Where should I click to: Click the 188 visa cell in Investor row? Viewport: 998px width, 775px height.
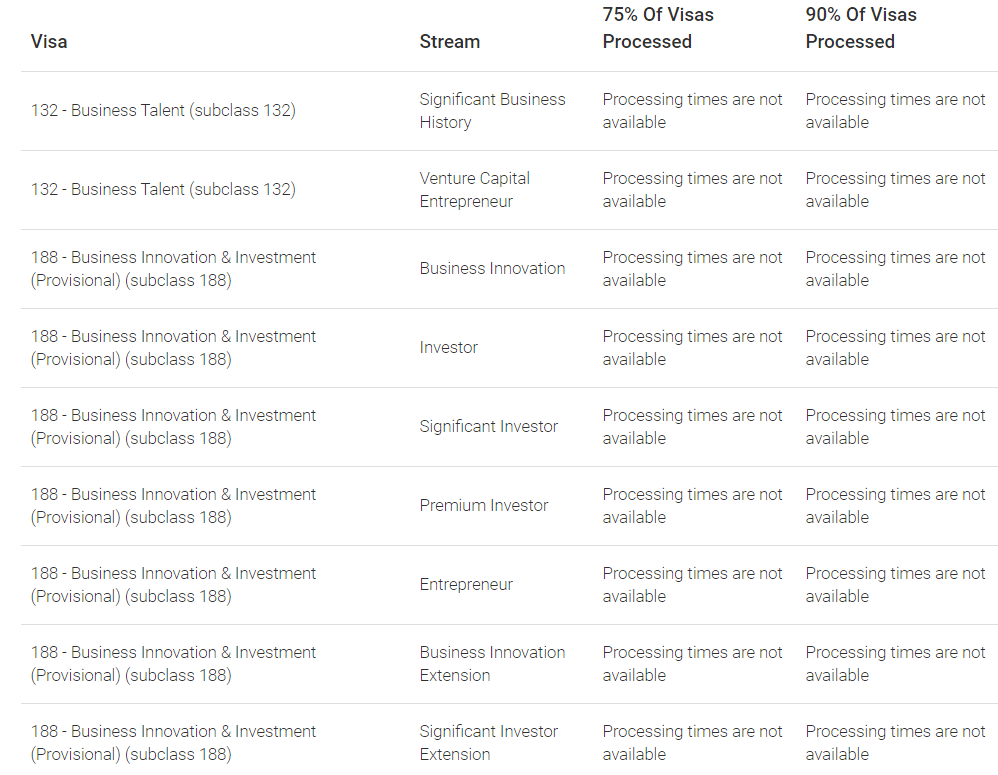click(x=173, y=347)
